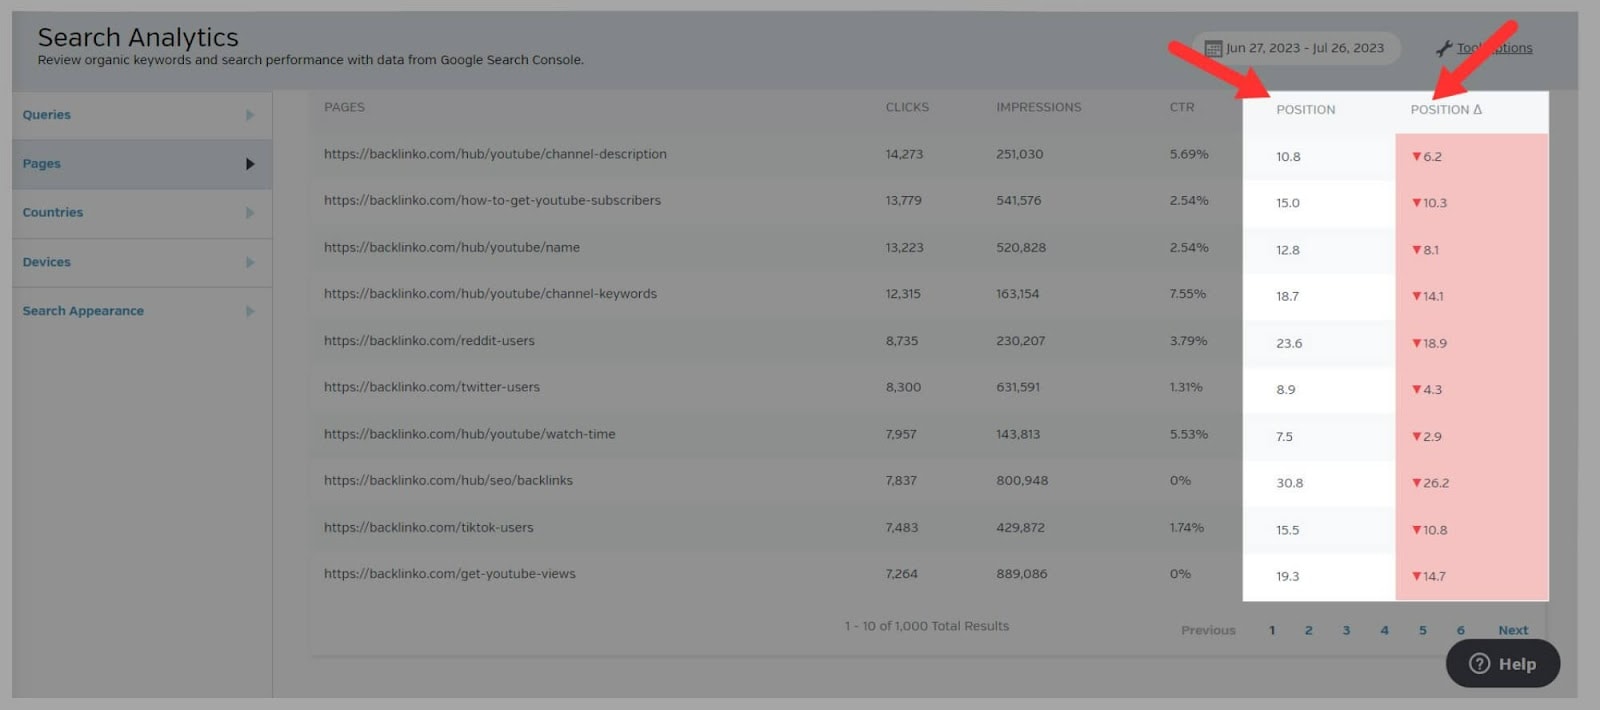Screen dimensions: 1600x710
Task: Click the question mark Help icon
Action: [x=1480, y=664]
